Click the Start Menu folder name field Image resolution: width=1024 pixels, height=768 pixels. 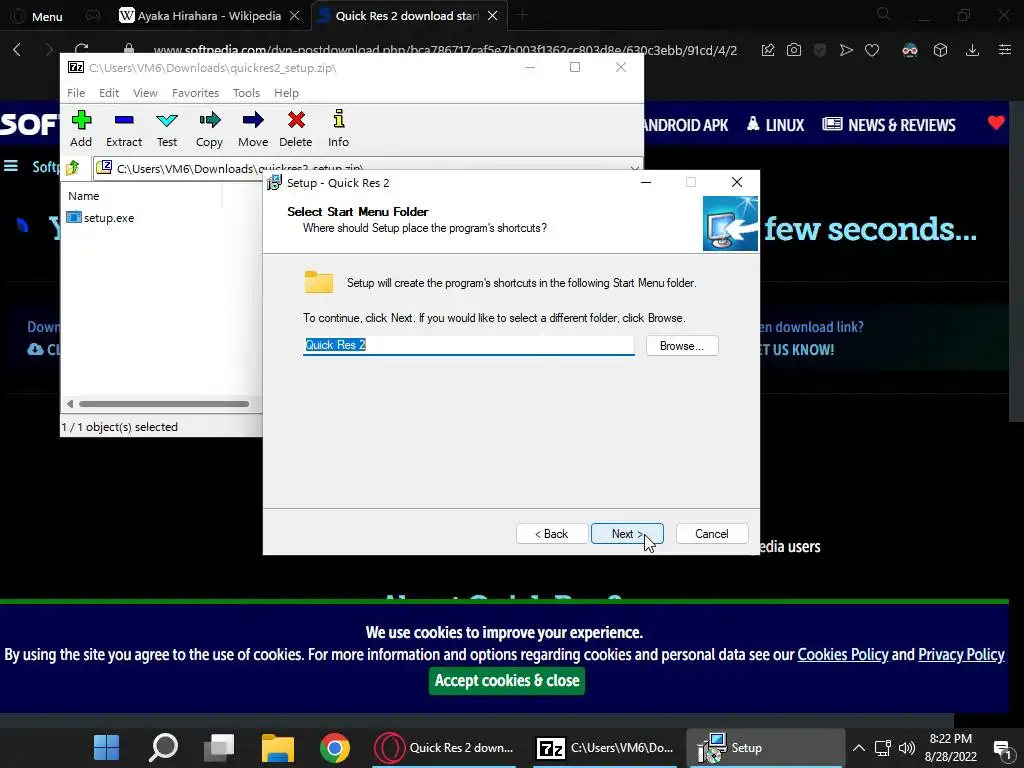(468, 345)
